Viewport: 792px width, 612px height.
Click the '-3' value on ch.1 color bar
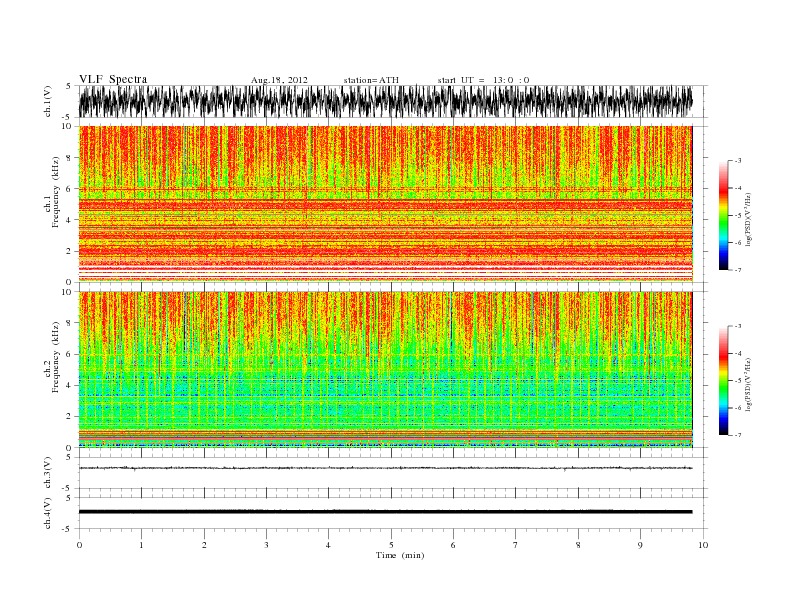737,161
